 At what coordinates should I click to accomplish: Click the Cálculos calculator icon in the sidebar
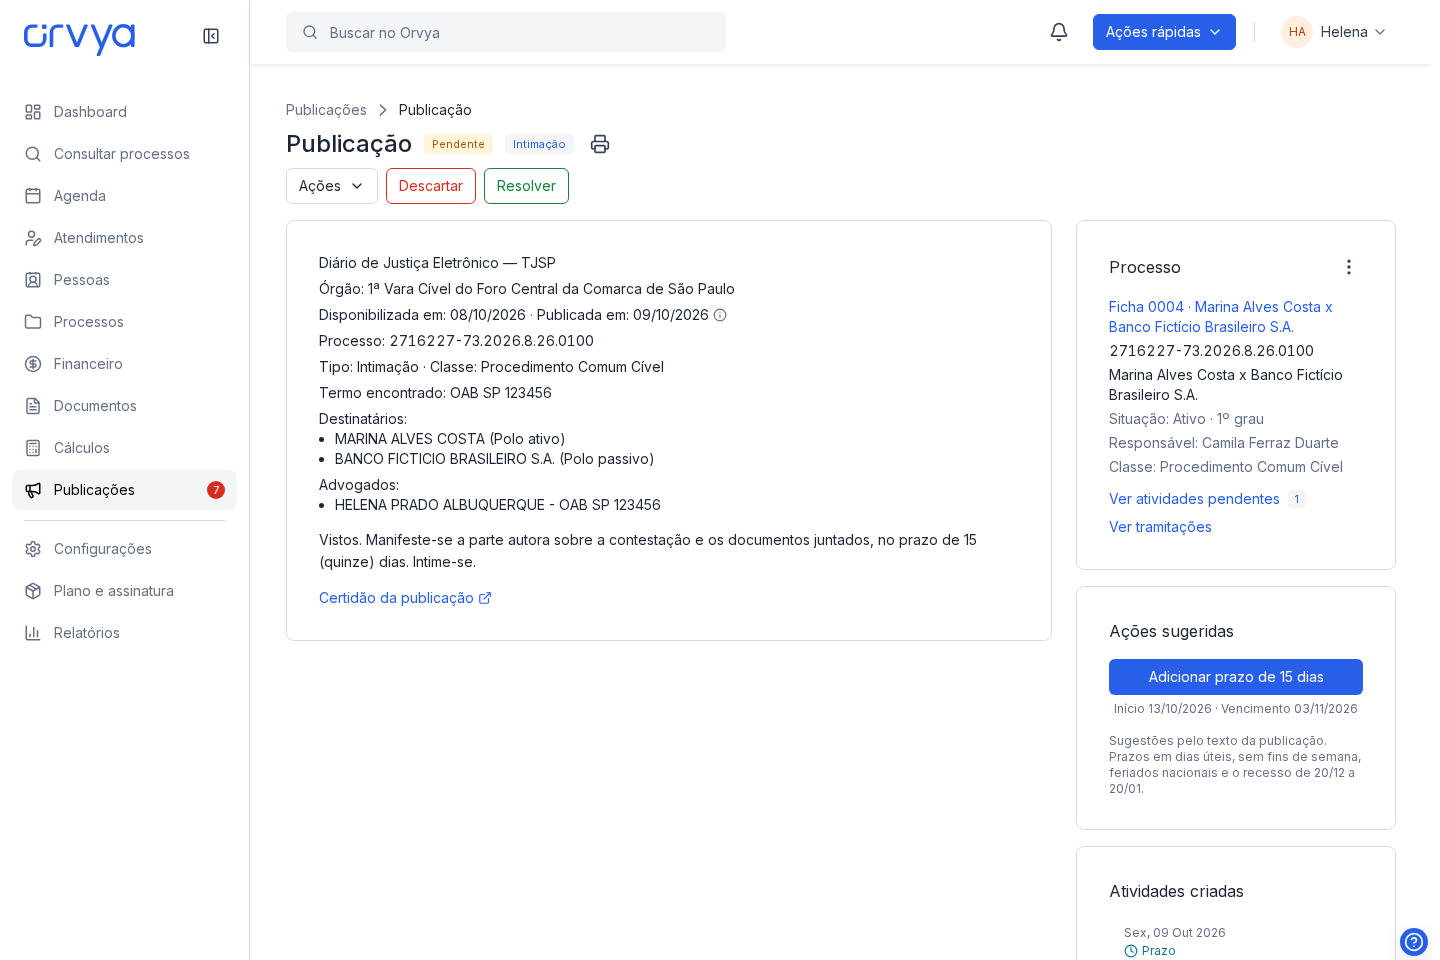click(33, 448)
